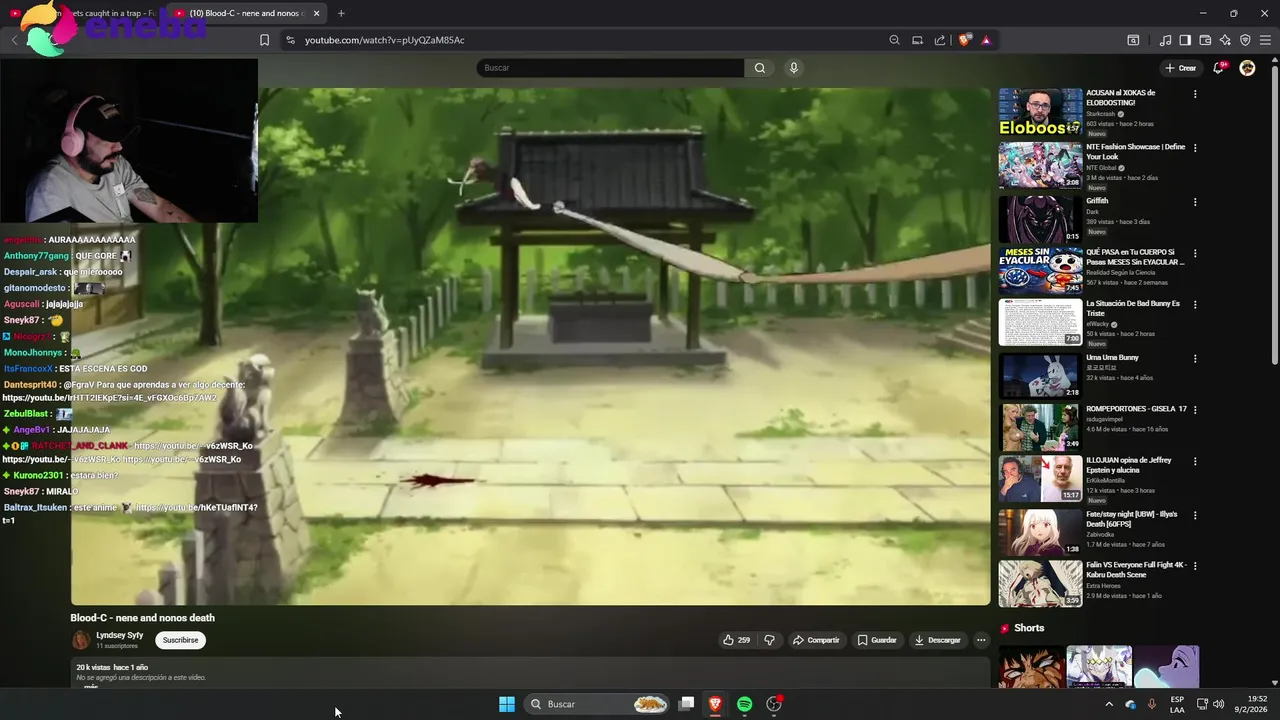Open Brave Shields lion icon

pyautogui.click(x=964, y=40)
